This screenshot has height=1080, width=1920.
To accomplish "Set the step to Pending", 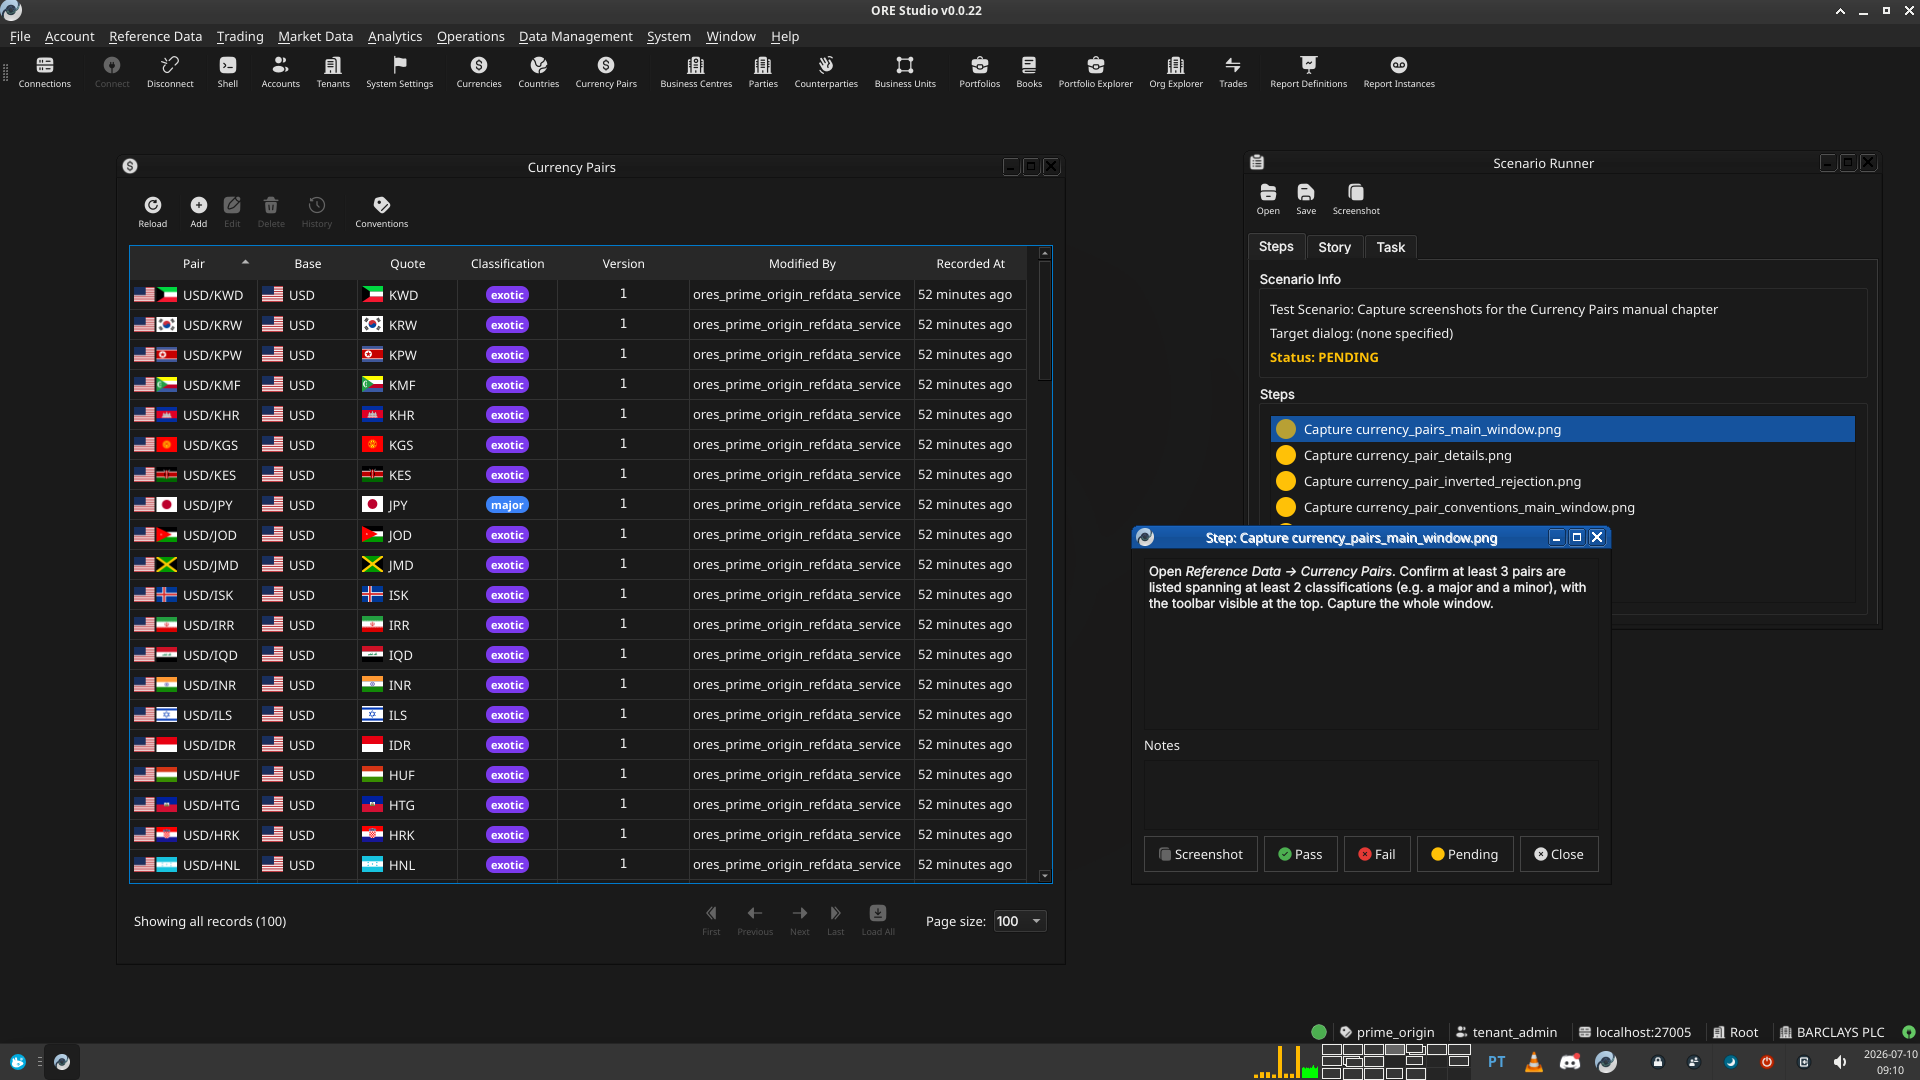I will click(x=1465, y=854).
